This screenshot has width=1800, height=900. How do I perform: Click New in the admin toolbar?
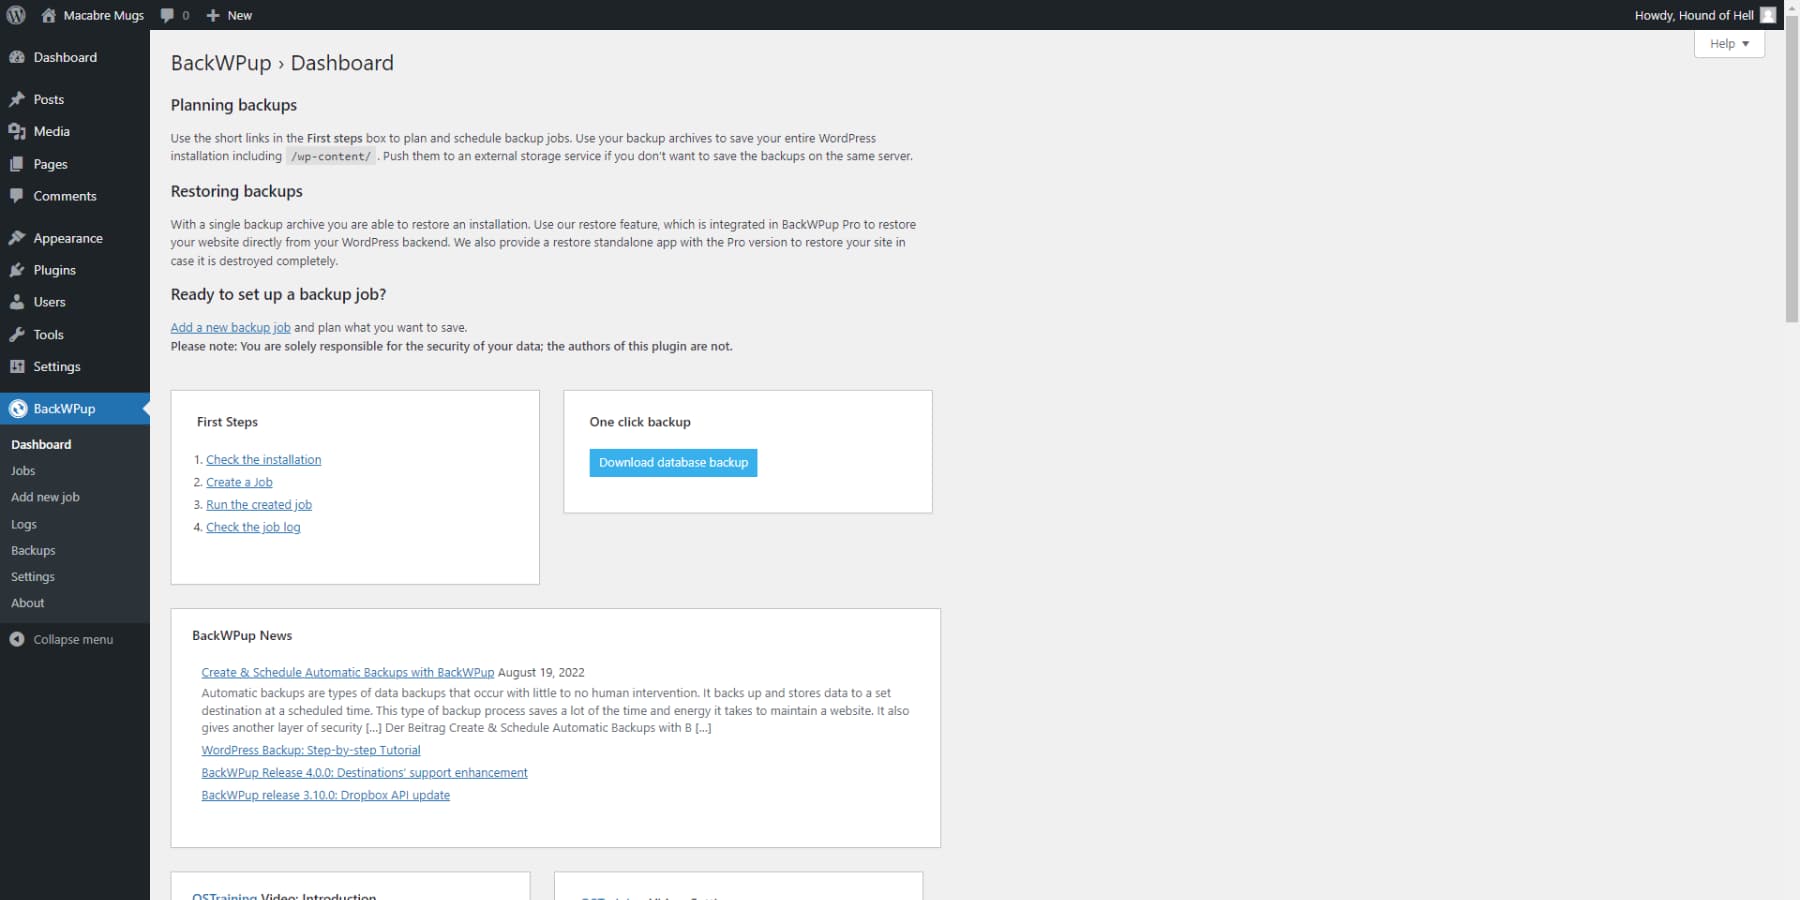[x=228, y=15]
